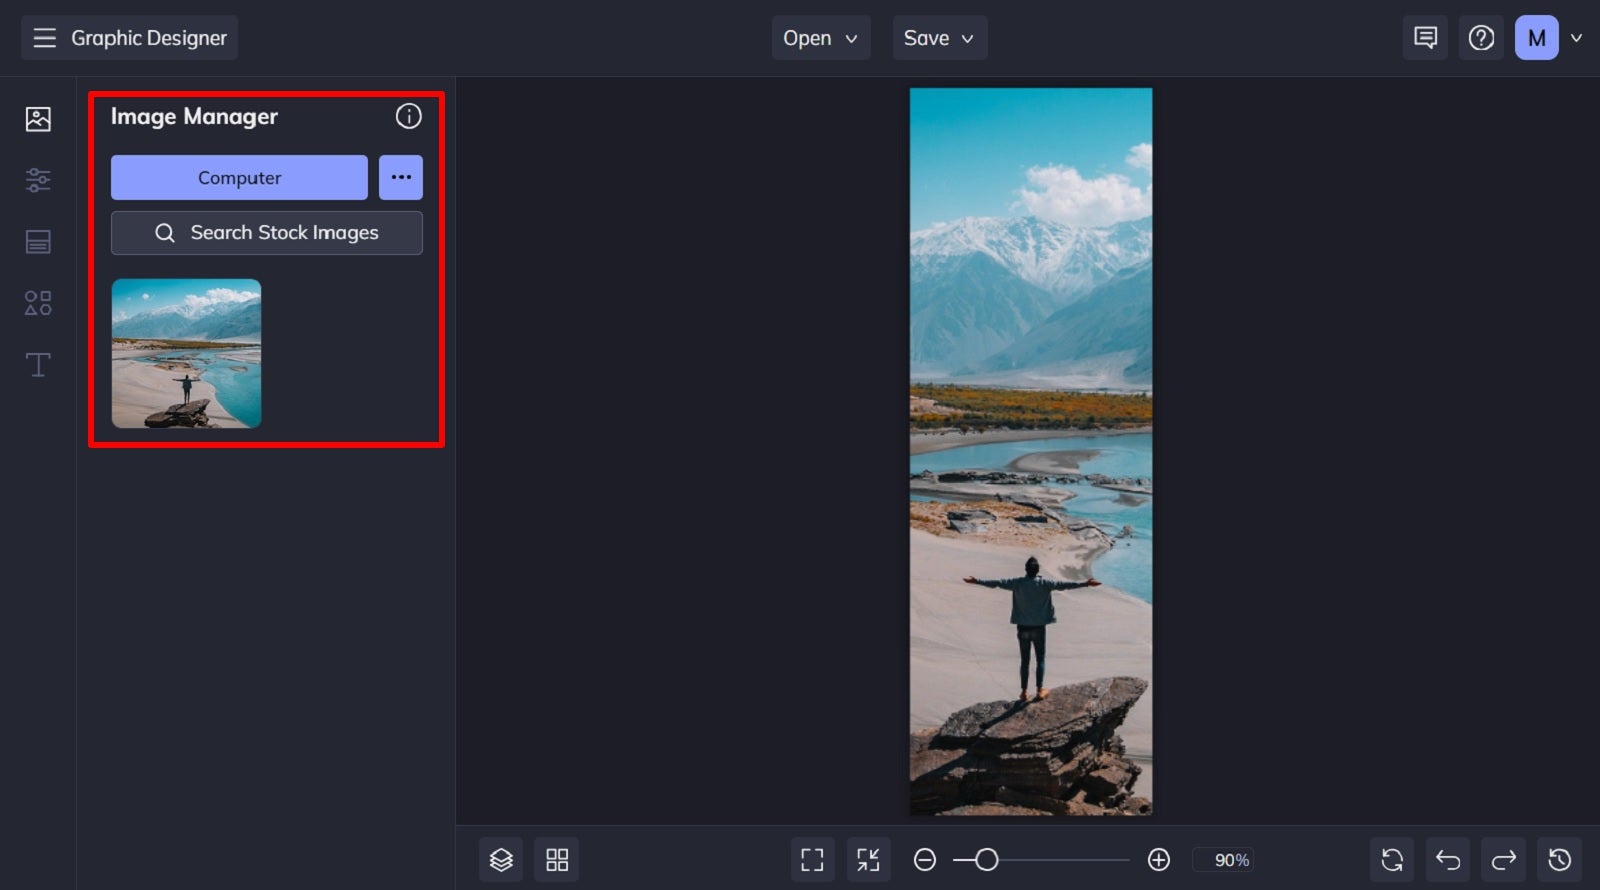Open the feedback comments icon
Image resolution: width=1600 pixels, height=890 pixels.
(x=1425, y=38)
